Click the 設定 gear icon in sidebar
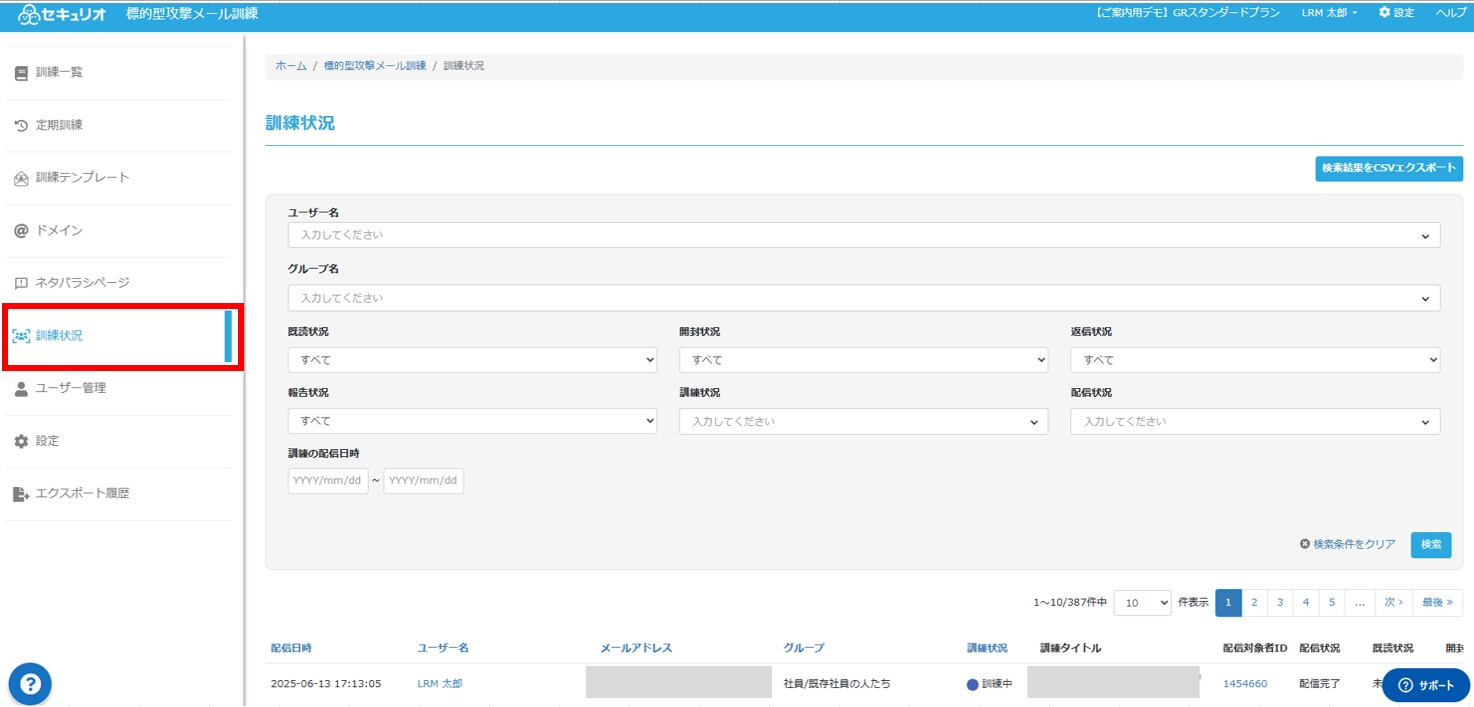This screenshot has width=1474, height=707. coord(21,441)
